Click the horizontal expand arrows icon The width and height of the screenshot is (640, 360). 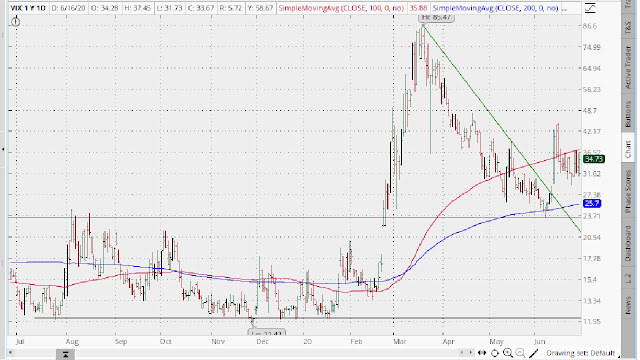[482, 353]
